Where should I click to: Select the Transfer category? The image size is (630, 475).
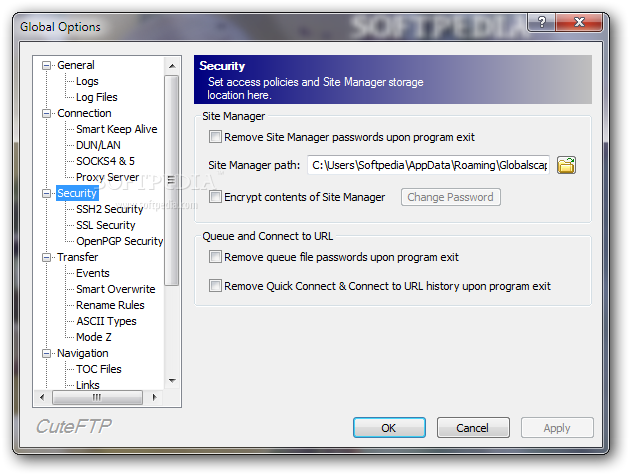tap(77, 257)
